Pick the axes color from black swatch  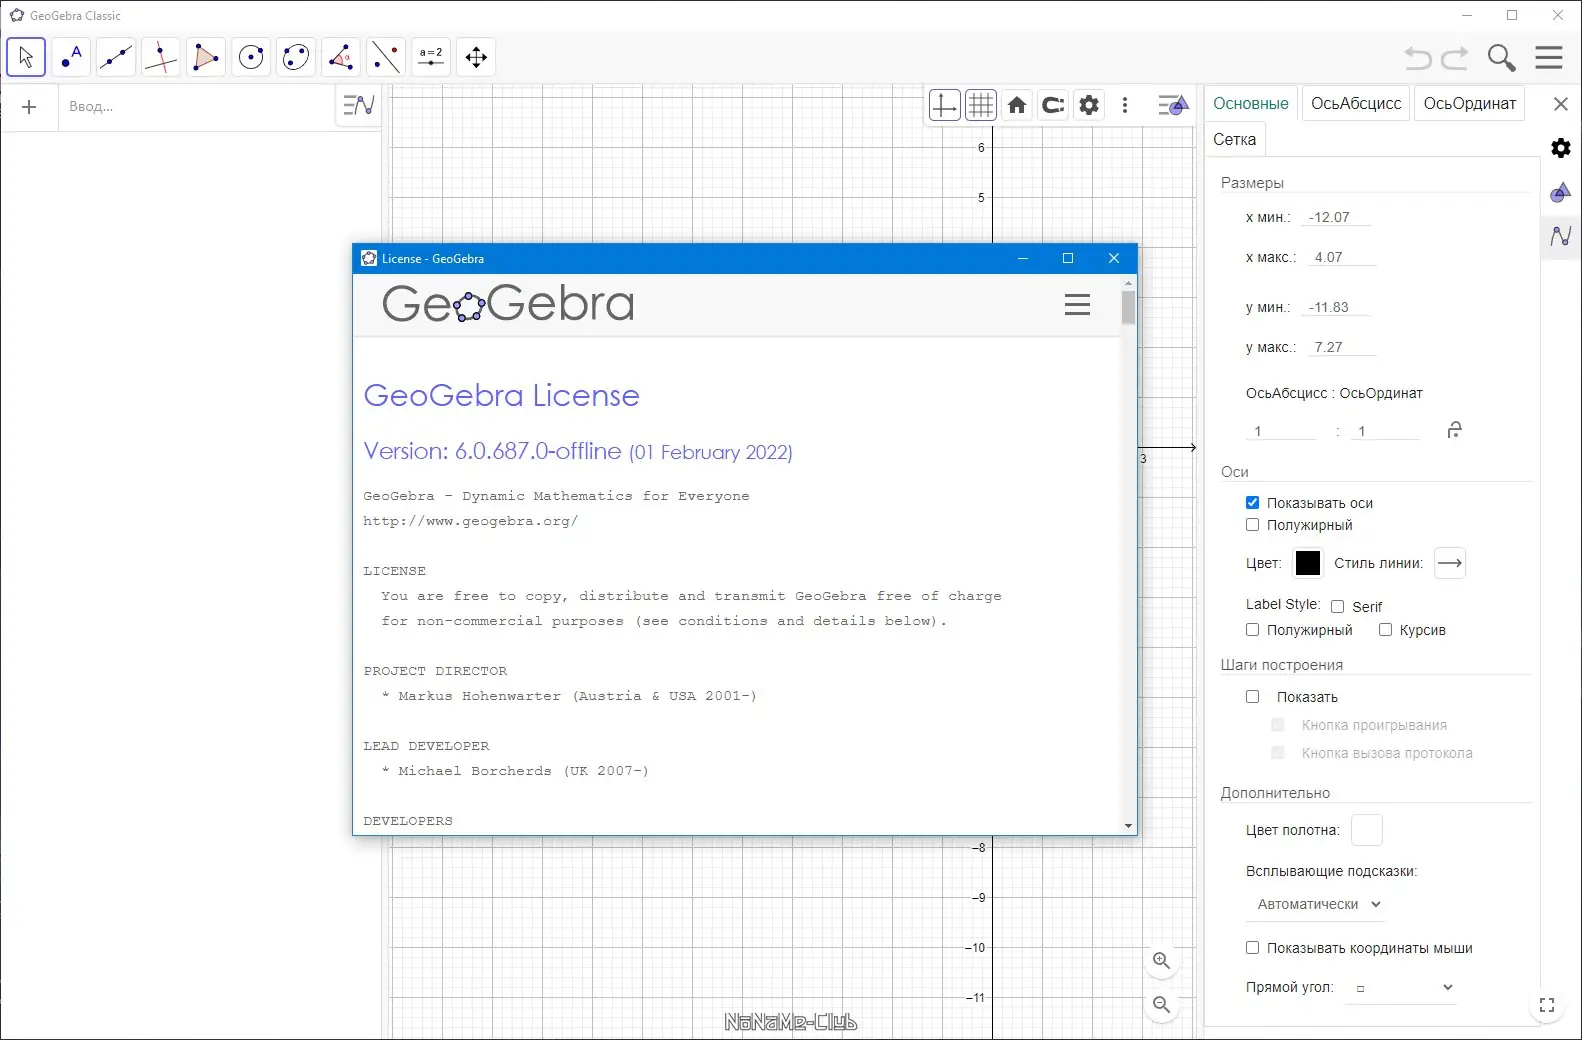(1308, 563)
